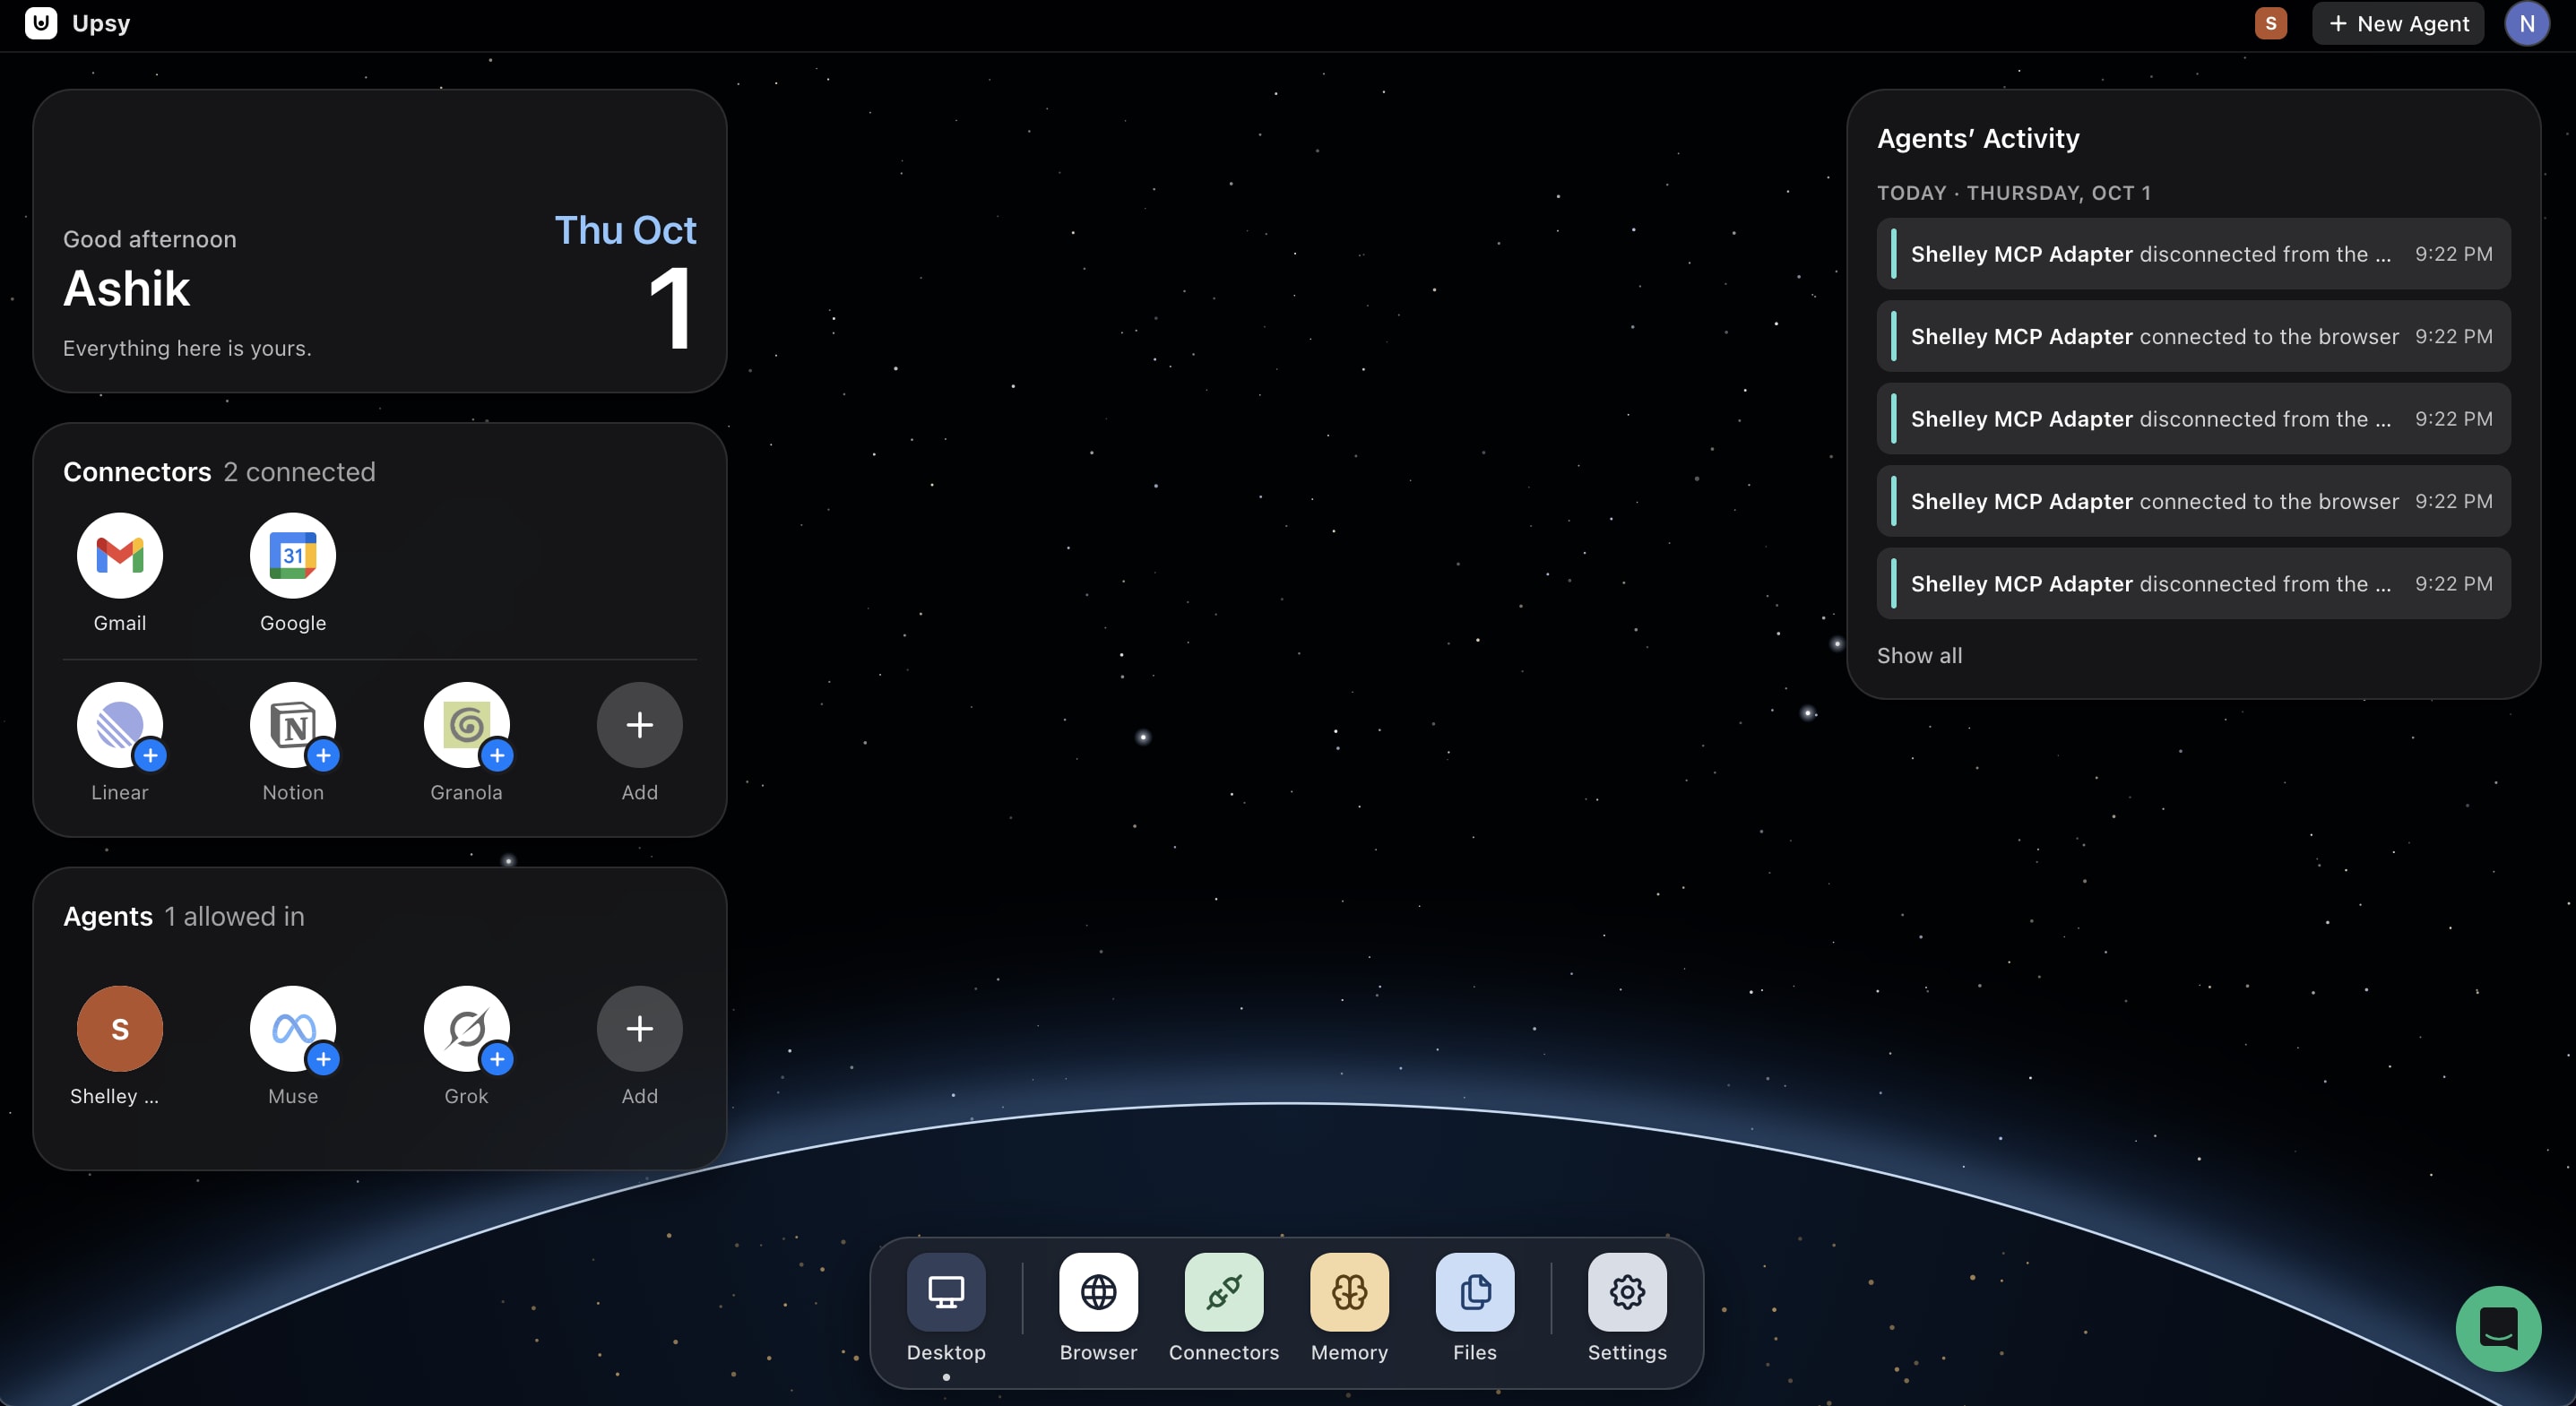Click the Thu Oct date label

pyautogui.click(x=626, y=230)
